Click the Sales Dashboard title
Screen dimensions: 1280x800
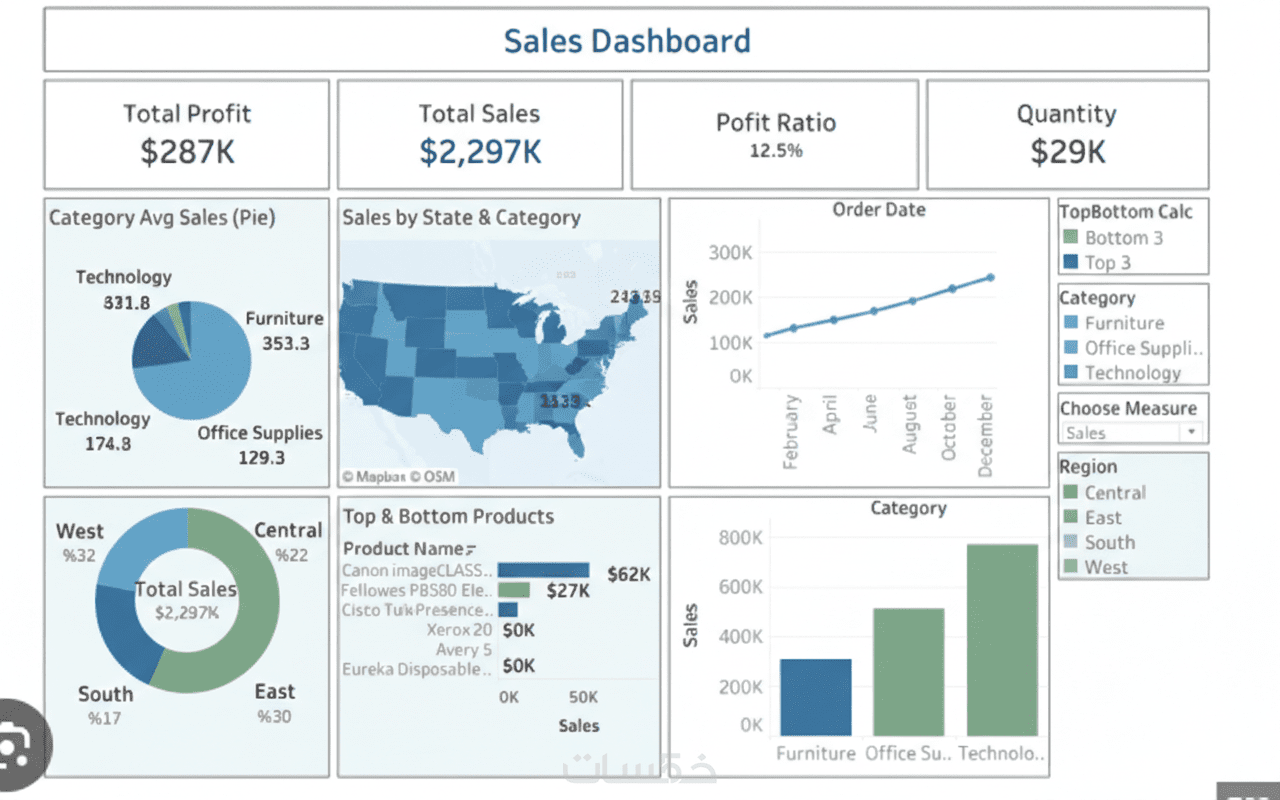point(627,41)
